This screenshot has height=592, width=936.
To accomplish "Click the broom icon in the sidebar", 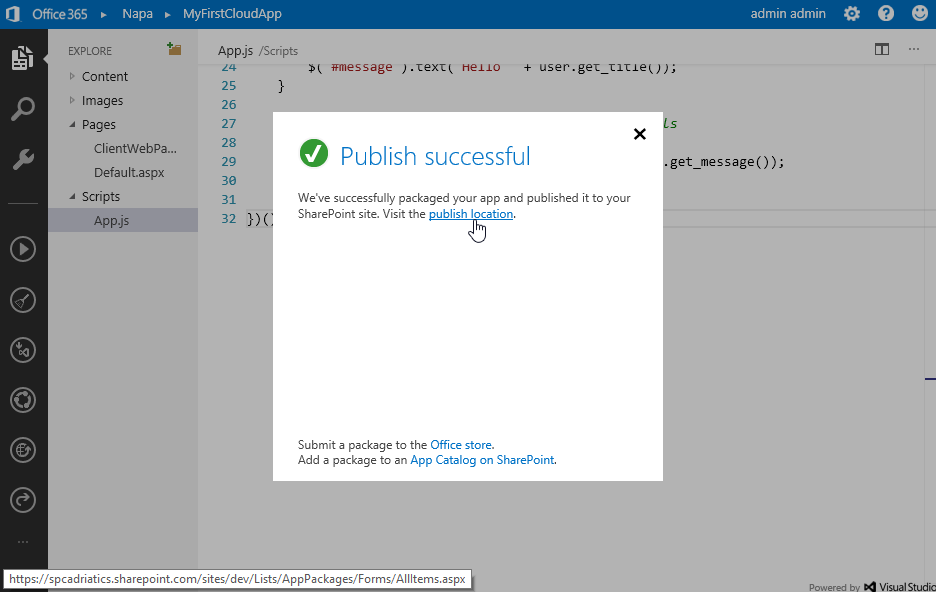I will click(22, 300).
